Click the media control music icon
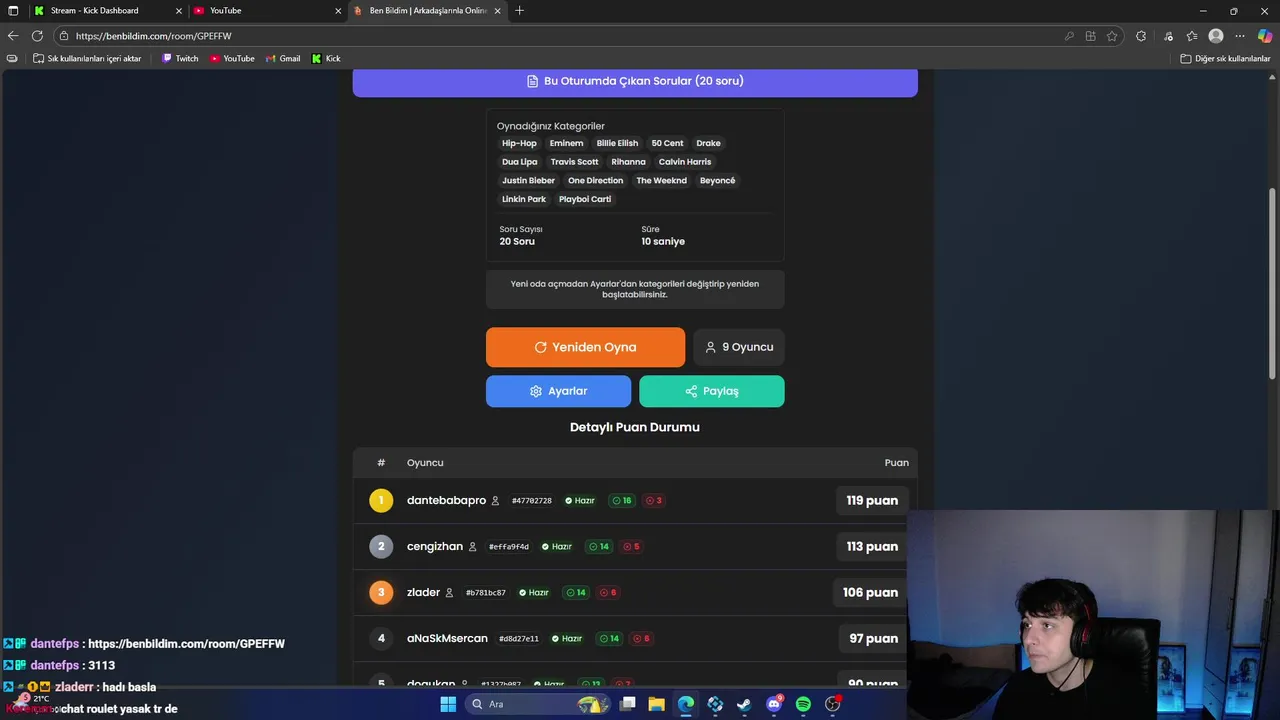Image resolution: width=1280 pixels, height=720 pixels. coord(1168,36)
